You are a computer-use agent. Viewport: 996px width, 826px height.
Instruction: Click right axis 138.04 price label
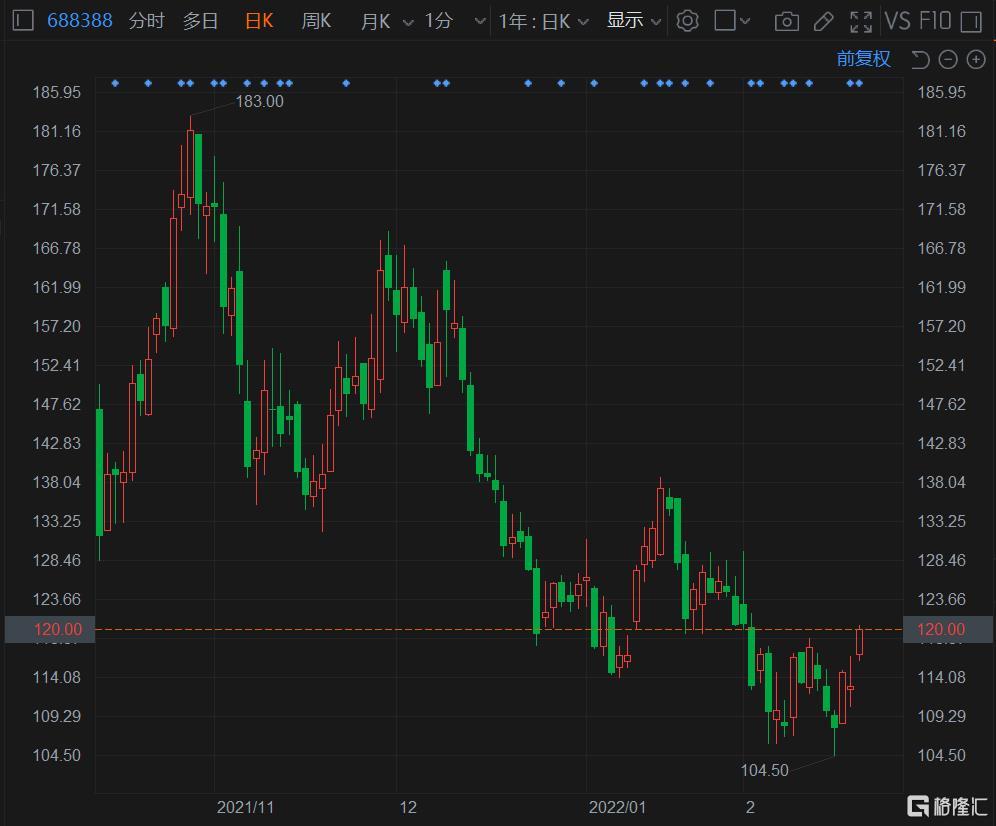941,482
